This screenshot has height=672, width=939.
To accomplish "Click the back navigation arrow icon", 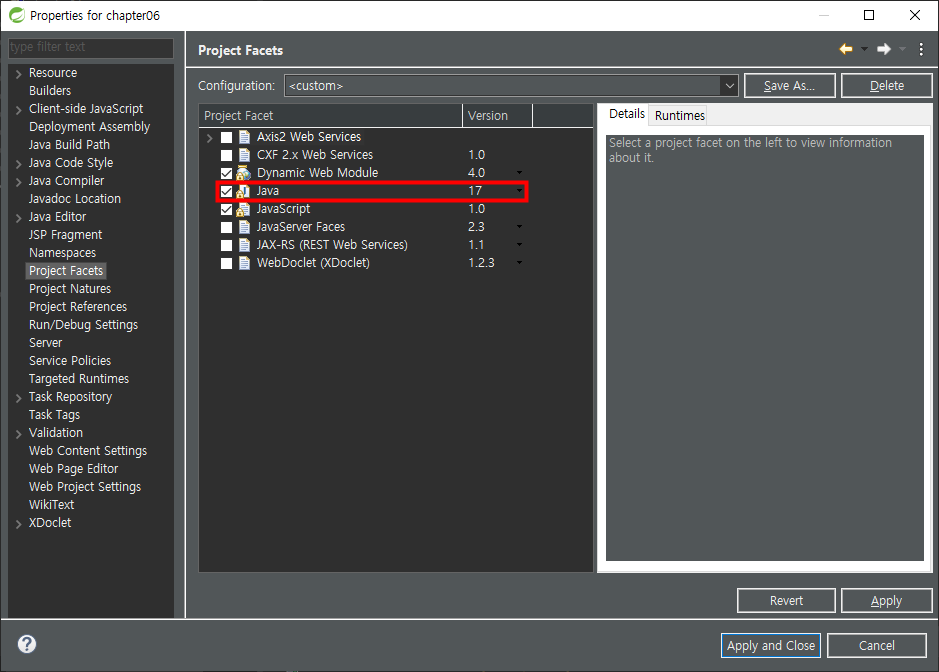I will [846, 49].
